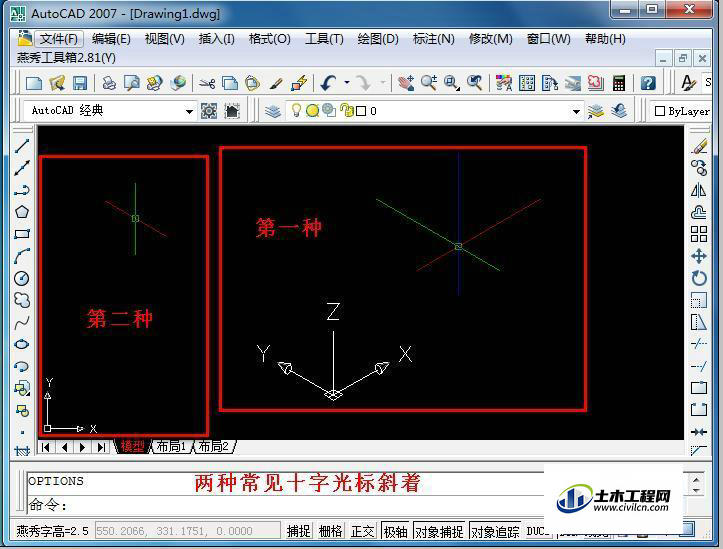The image size is (723, 549).
Task: Open the undo history dropdown arrow
Action: pos(347,83)
